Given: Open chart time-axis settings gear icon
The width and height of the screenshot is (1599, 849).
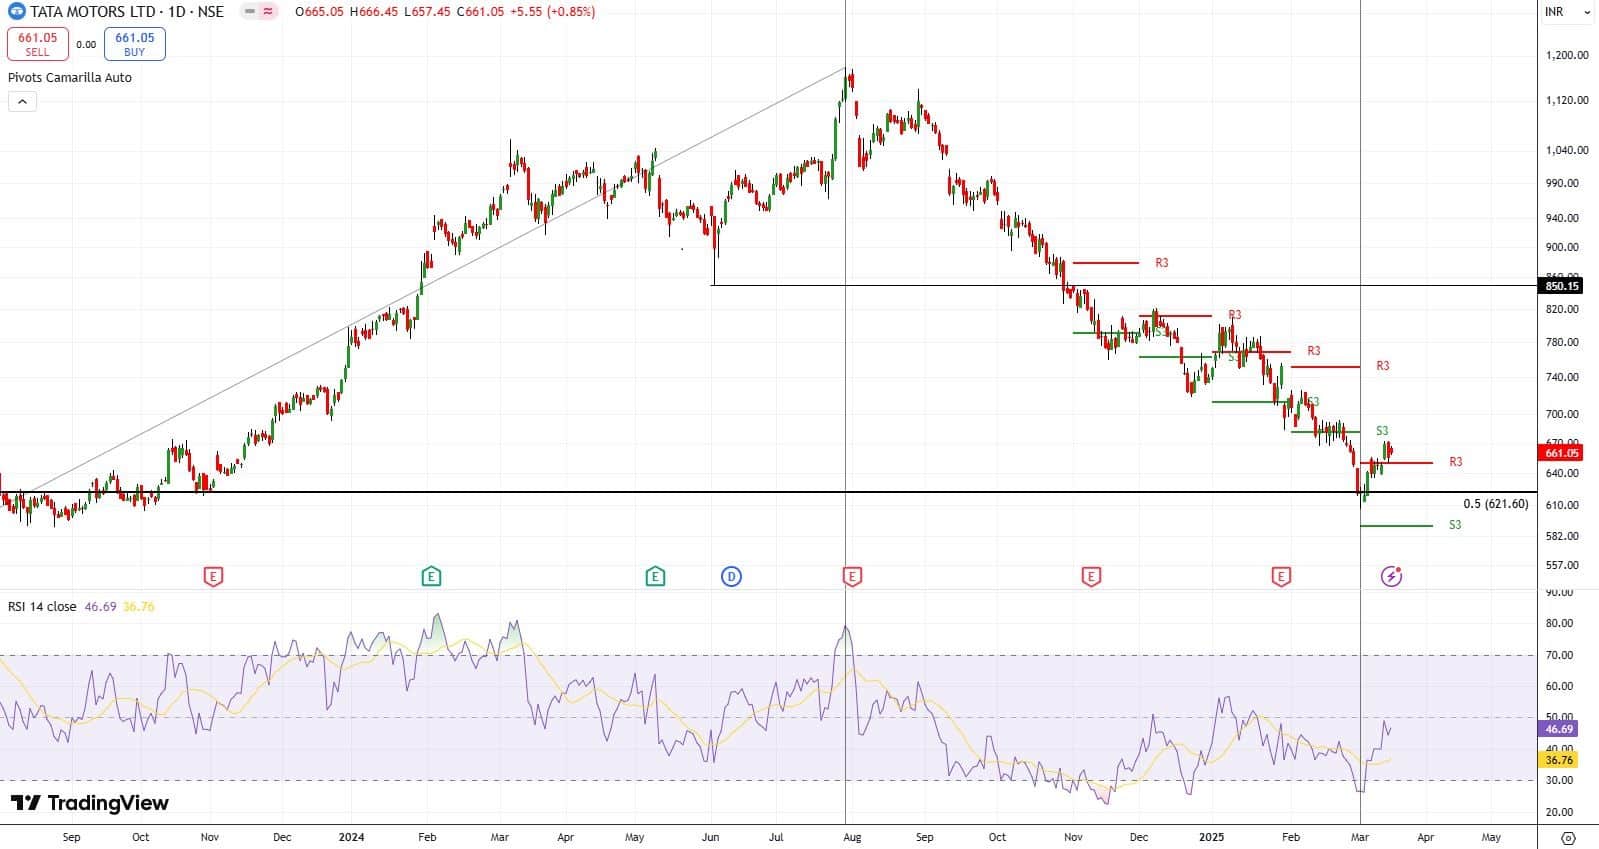Looking at the screenshot, I should 1568,838.
